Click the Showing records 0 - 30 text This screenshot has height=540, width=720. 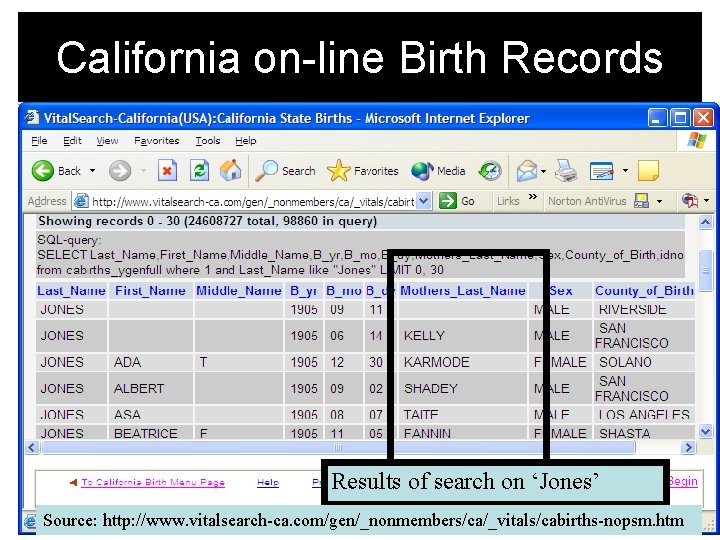click(x=208, y=221)
